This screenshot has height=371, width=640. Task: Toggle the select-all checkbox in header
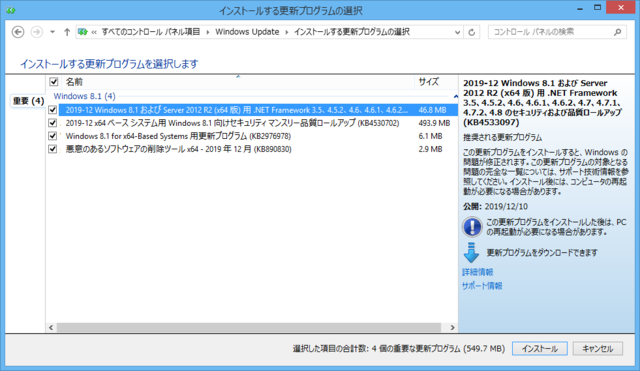[x=53, y=82]
